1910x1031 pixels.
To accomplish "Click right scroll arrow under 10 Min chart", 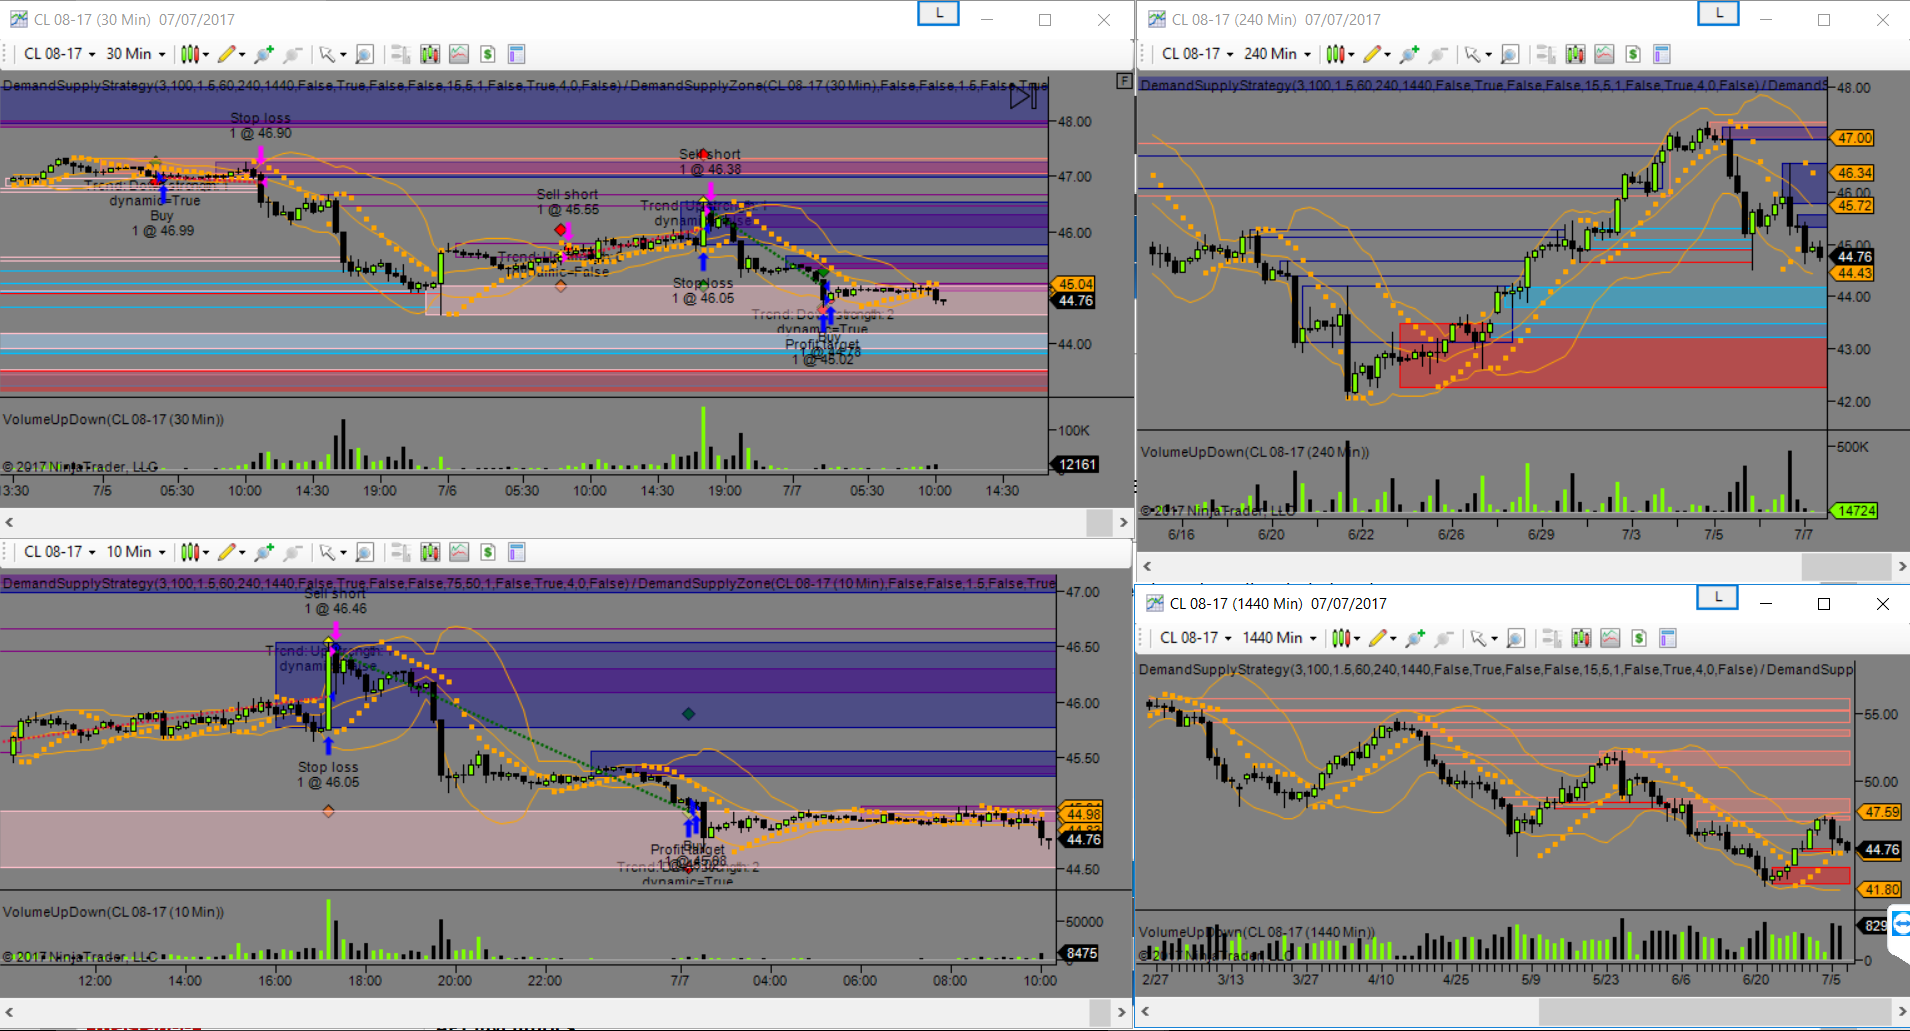I will point(1122,1013).
